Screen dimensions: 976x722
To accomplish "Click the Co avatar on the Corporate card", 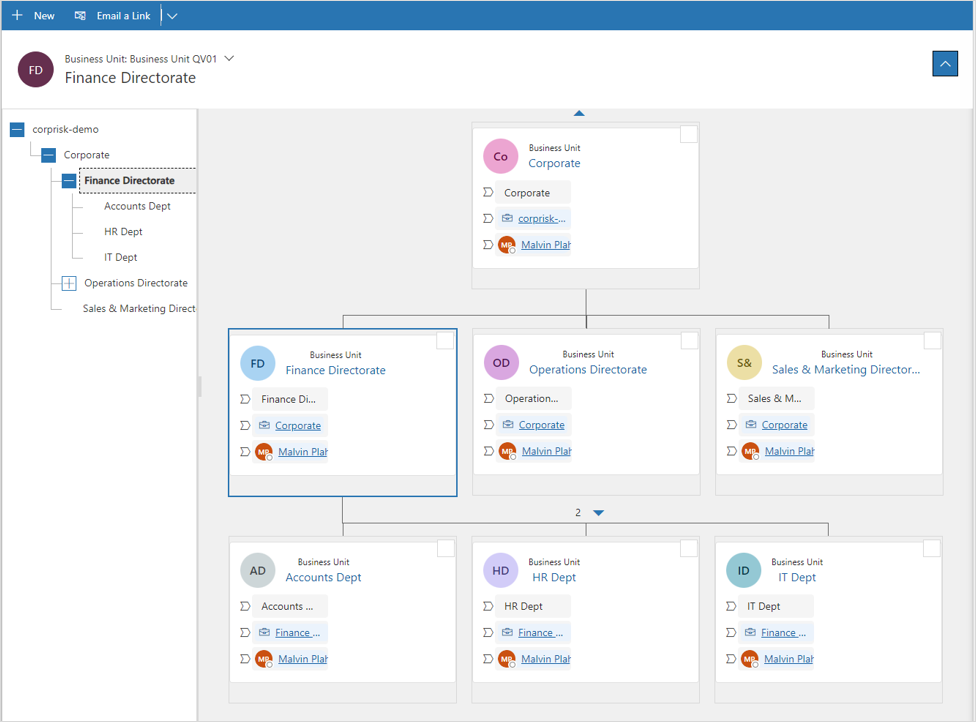I will click(x=500, y=156).
